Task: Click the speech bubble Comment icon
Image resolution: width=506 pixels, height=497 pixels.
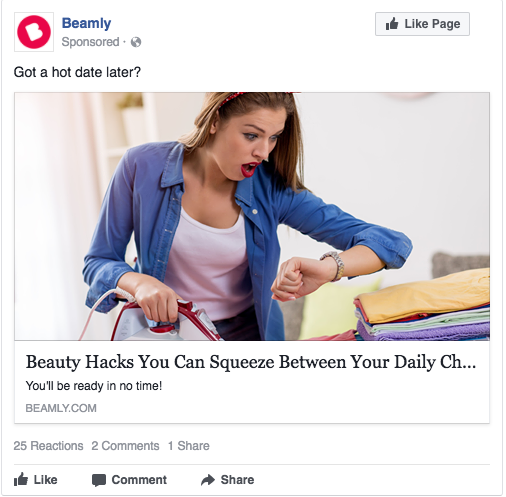Action: point(99,480)
